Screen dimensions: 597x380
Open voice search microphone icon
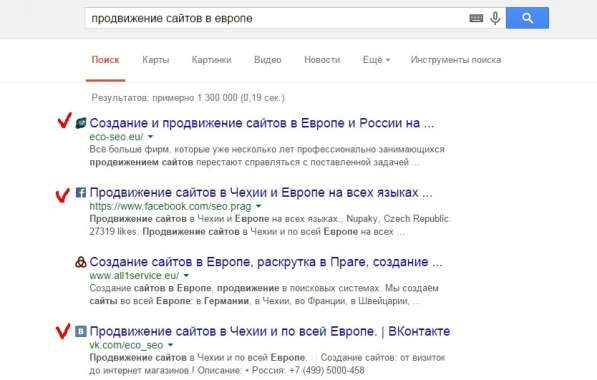tap(495, 18)
